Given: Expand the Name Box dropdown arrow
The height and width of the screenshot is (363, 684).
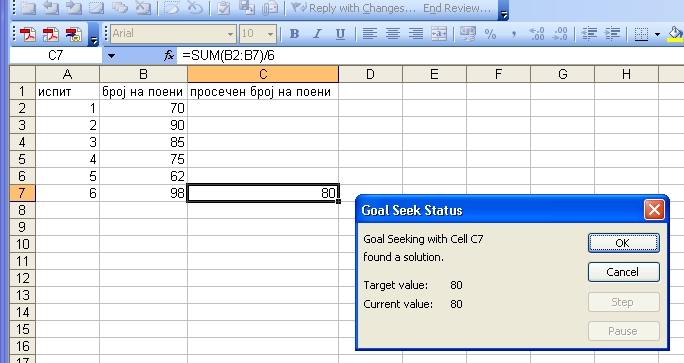Looking at the screenshot, I should tap(111, 56).
